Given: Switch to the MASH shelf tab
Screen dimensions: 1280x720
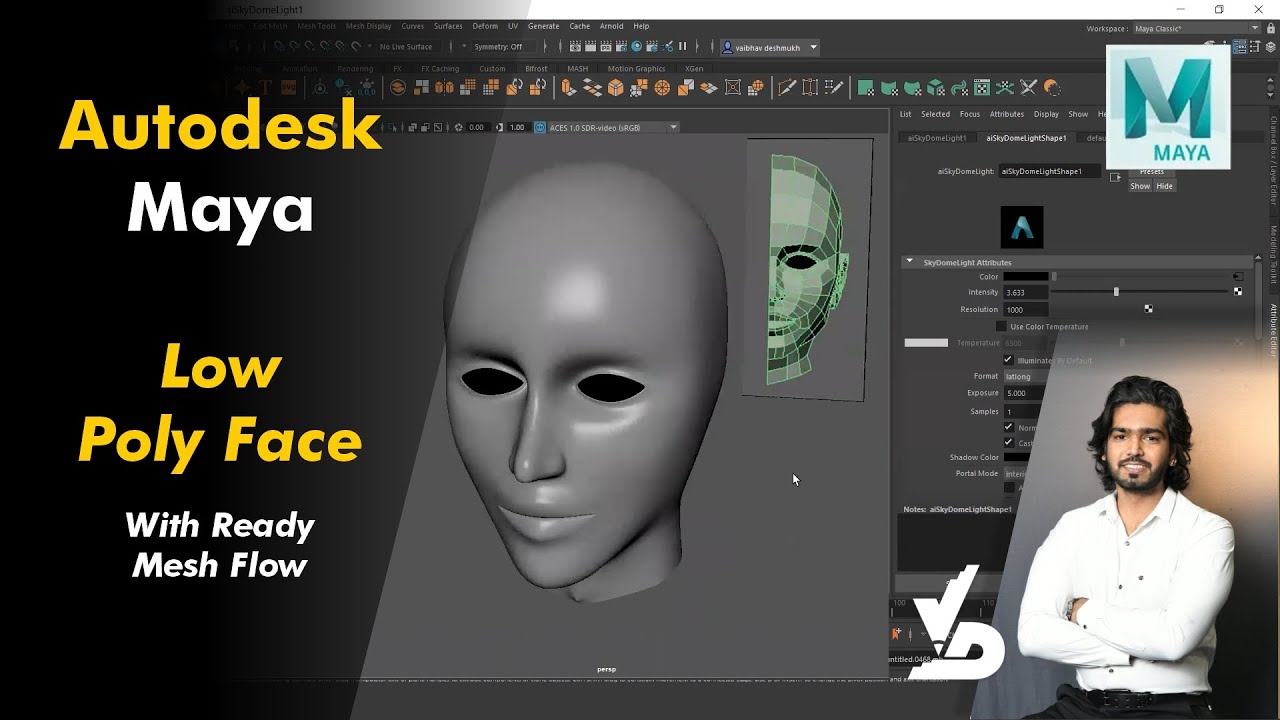Looking at the screenshot, I should (x=578, y=69).
